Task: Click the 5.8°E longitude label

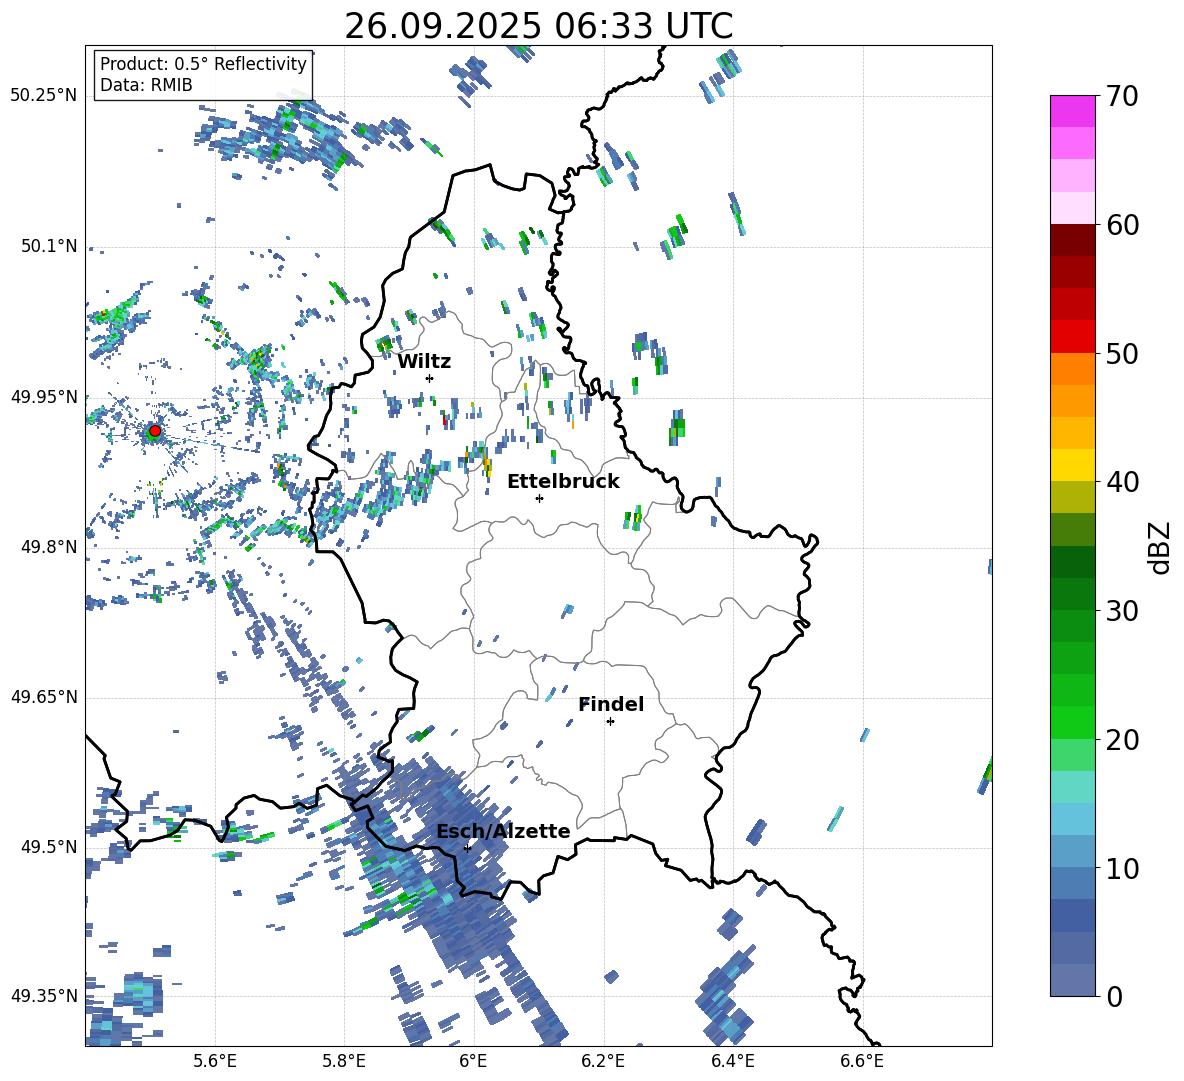Action: 344,1061
